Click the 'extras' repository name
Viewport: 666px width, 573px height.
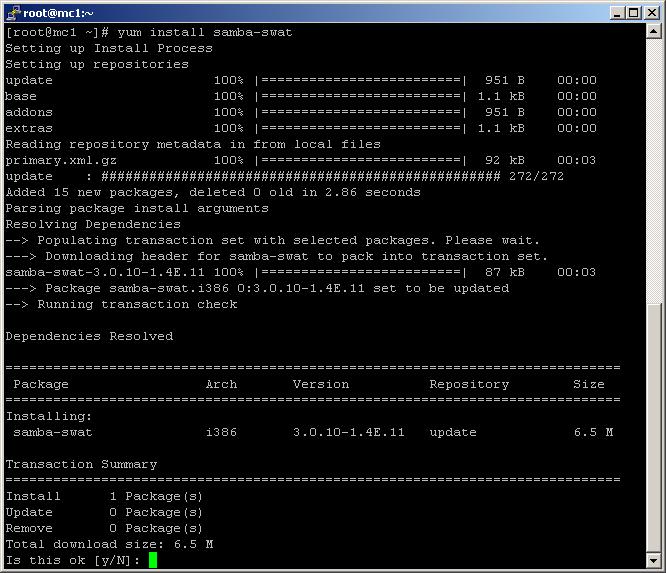(x=29, y=128)
